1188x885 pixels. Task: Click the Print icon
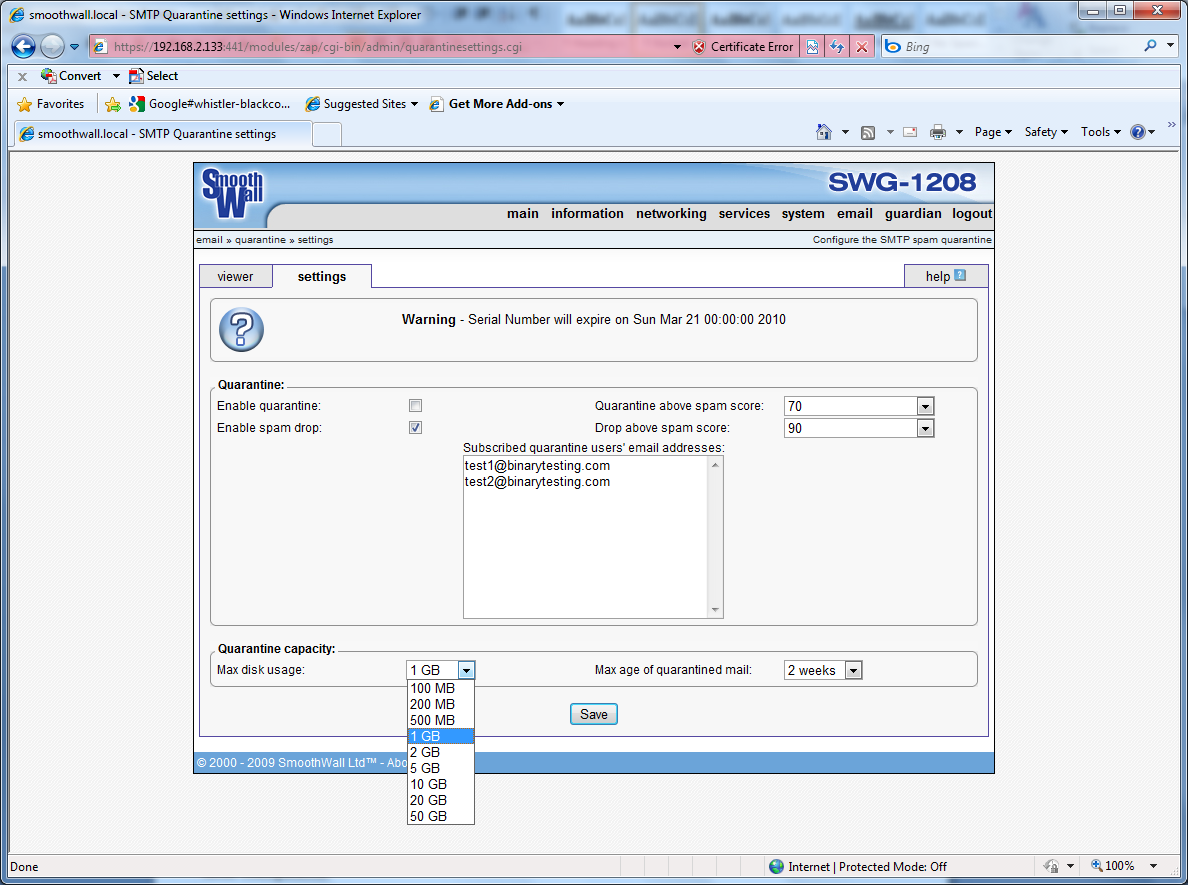coord(938,132)
